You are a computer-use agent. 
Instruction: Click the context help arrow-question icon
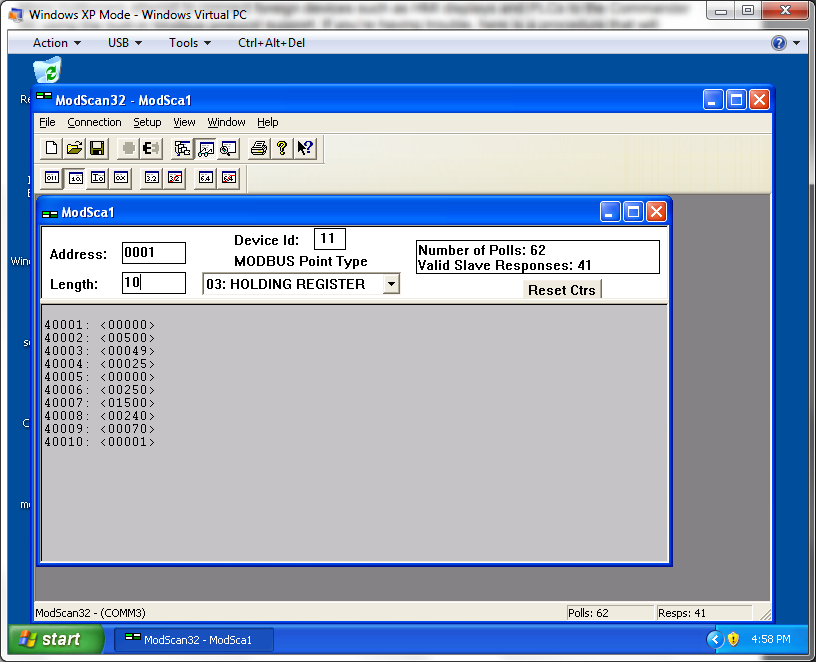pos(305,148)
